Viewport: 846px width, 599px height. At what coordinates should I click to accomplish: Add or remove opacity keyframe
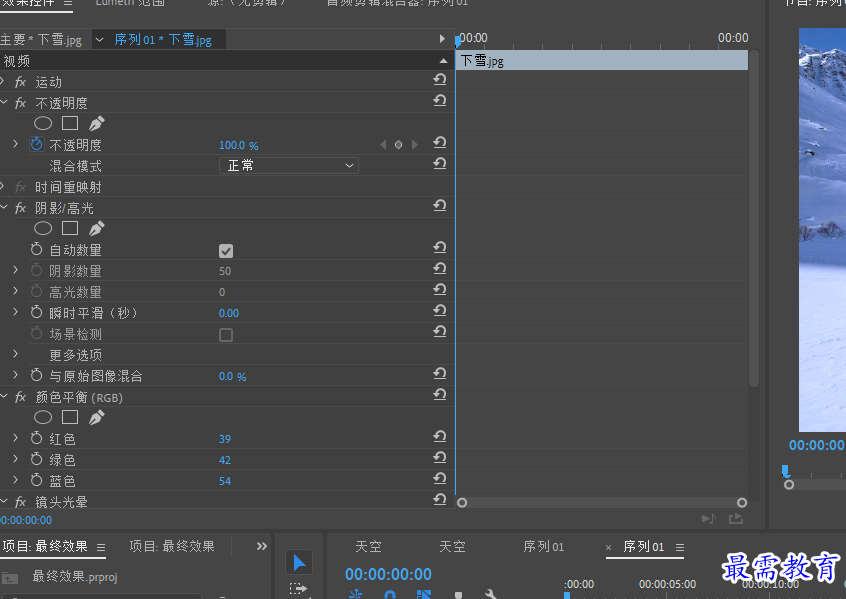coord(398,145)
